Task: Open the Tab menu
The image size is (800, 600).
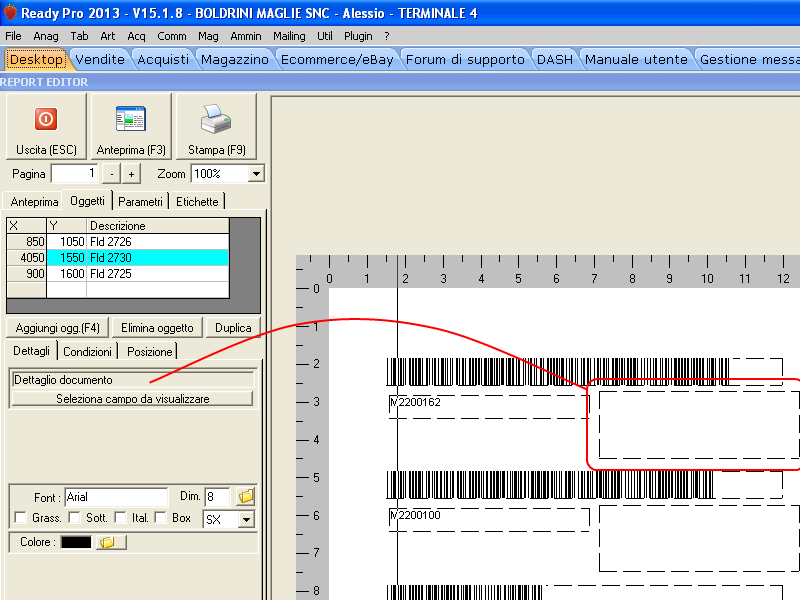Action: coord(79,36)
